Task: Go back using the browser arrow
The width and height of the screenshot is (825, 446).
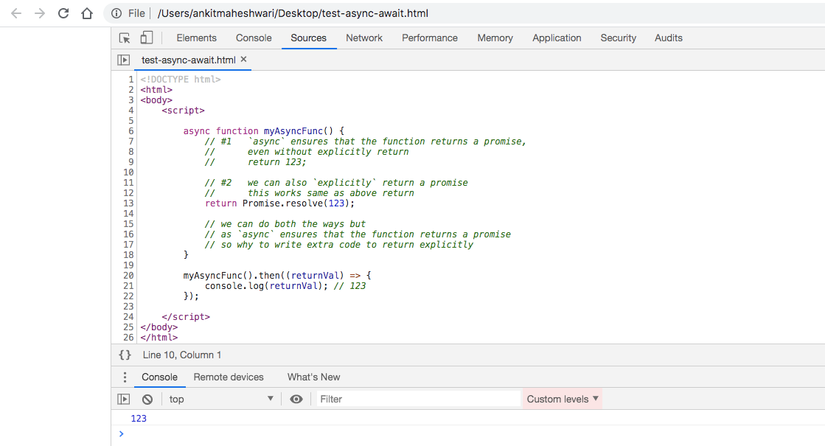Action: pyautogui.click(x=16, y=14)
